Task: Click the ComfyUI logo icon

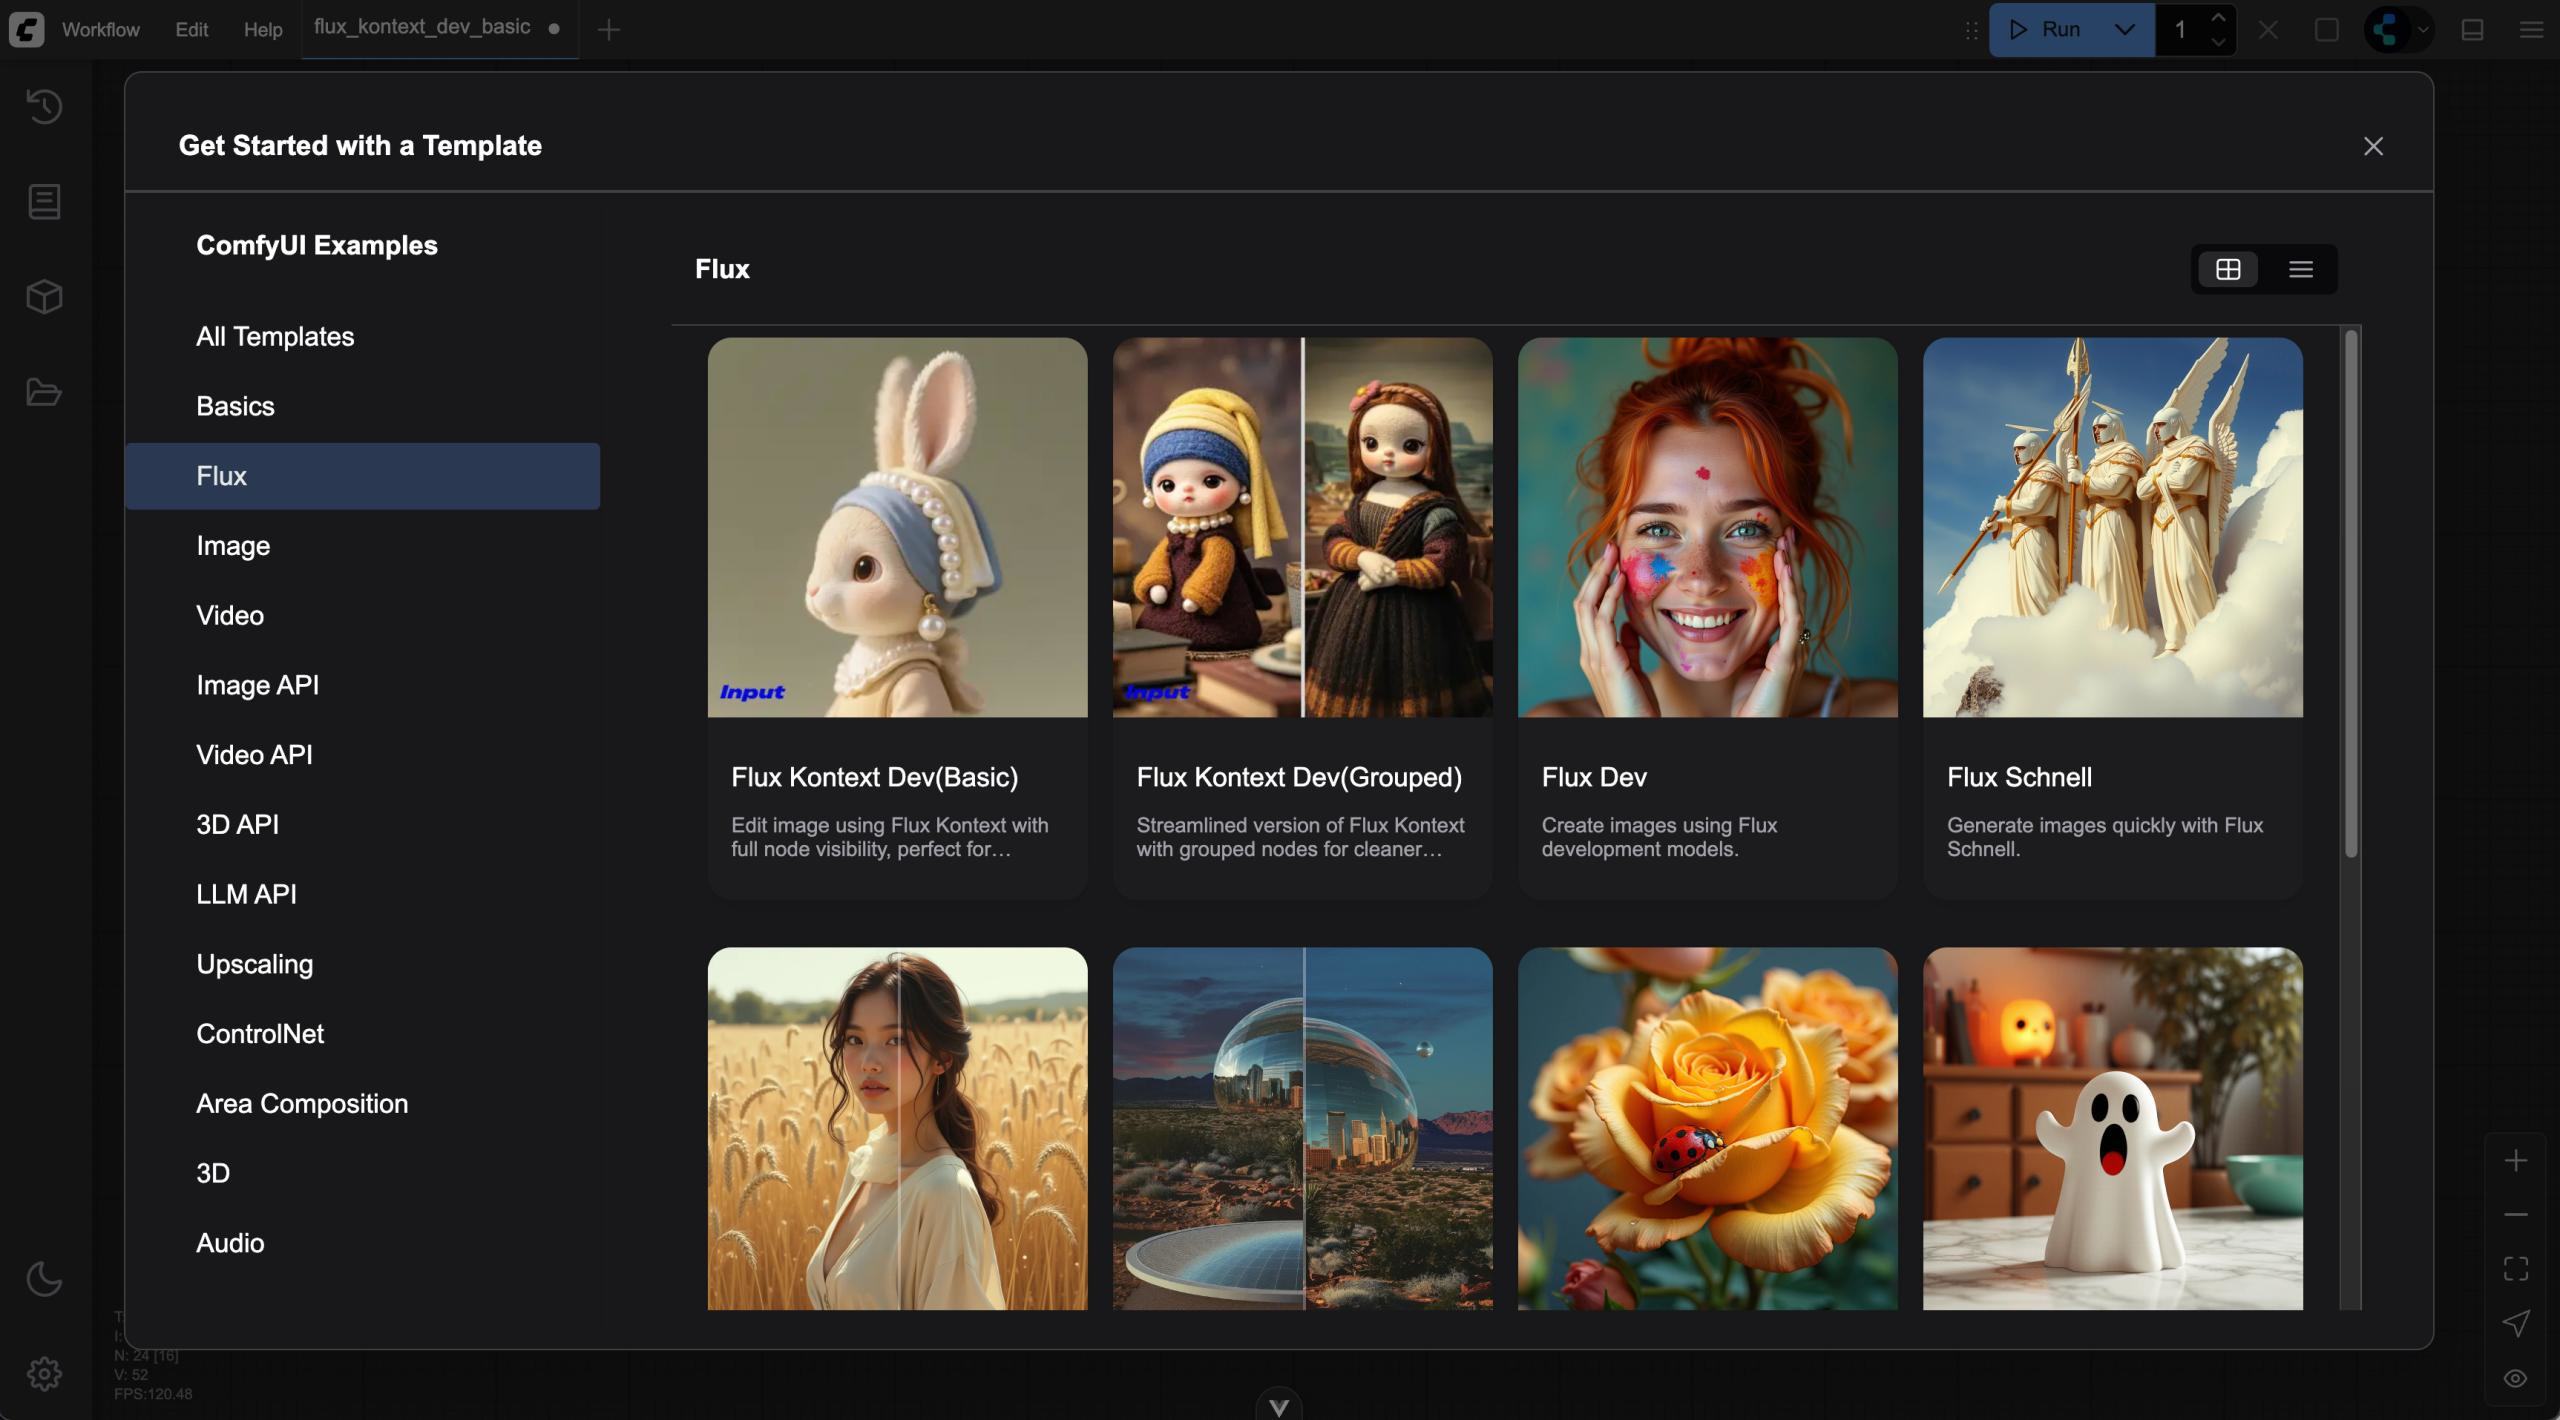Action: pyautogui.click(x=27, y=29)
